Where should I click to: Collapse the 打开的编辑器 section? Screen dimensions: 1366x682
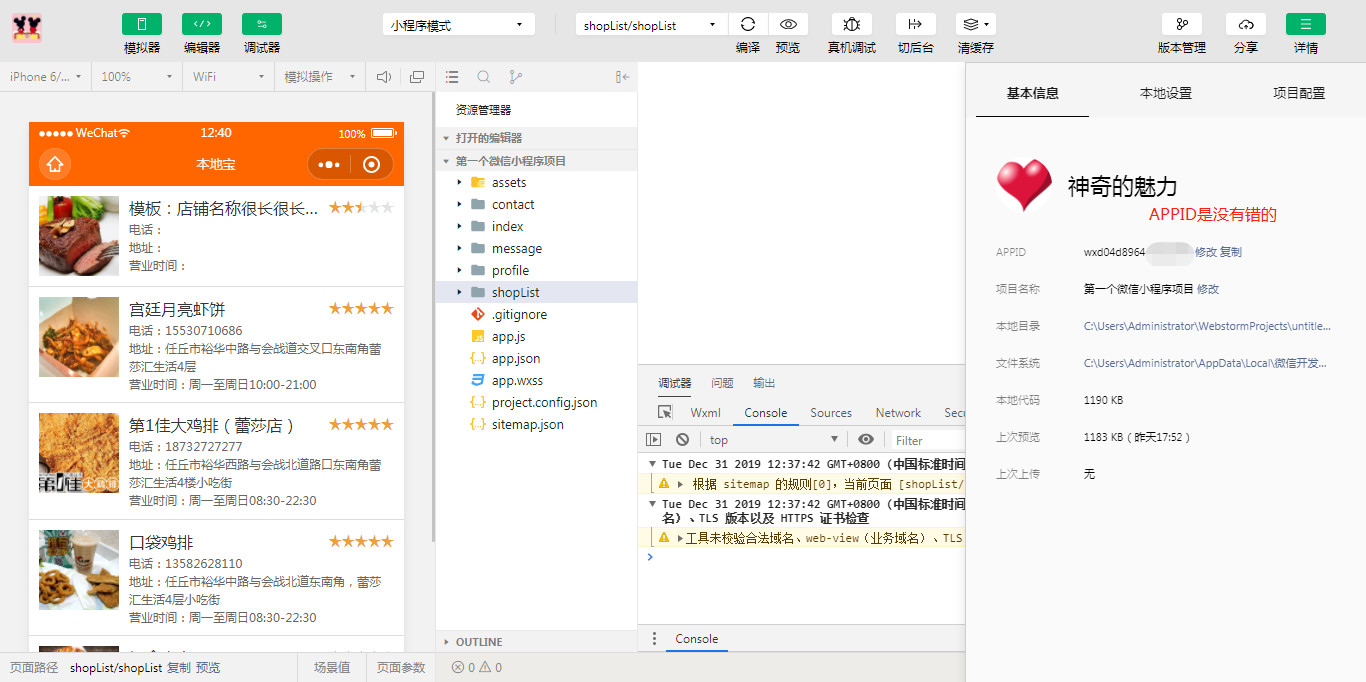pyautogui.click(x=536, y=138)
